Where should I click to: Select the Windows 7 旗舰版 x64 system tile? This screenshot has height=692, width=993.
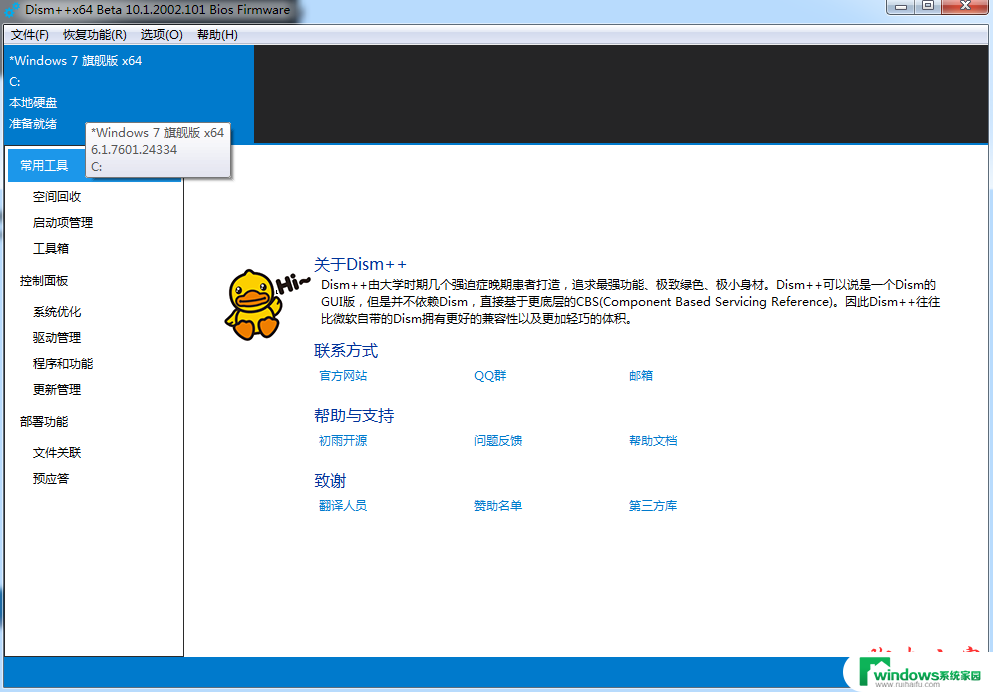tap(129, 94)
